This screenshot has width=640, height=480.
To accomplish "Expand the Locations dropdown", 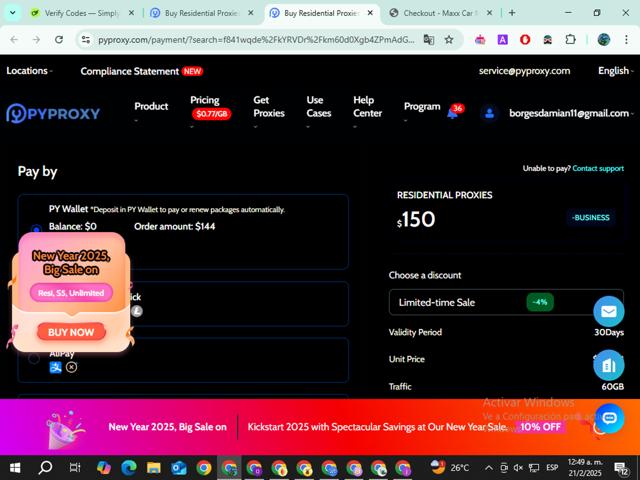I will pos(29,71).
